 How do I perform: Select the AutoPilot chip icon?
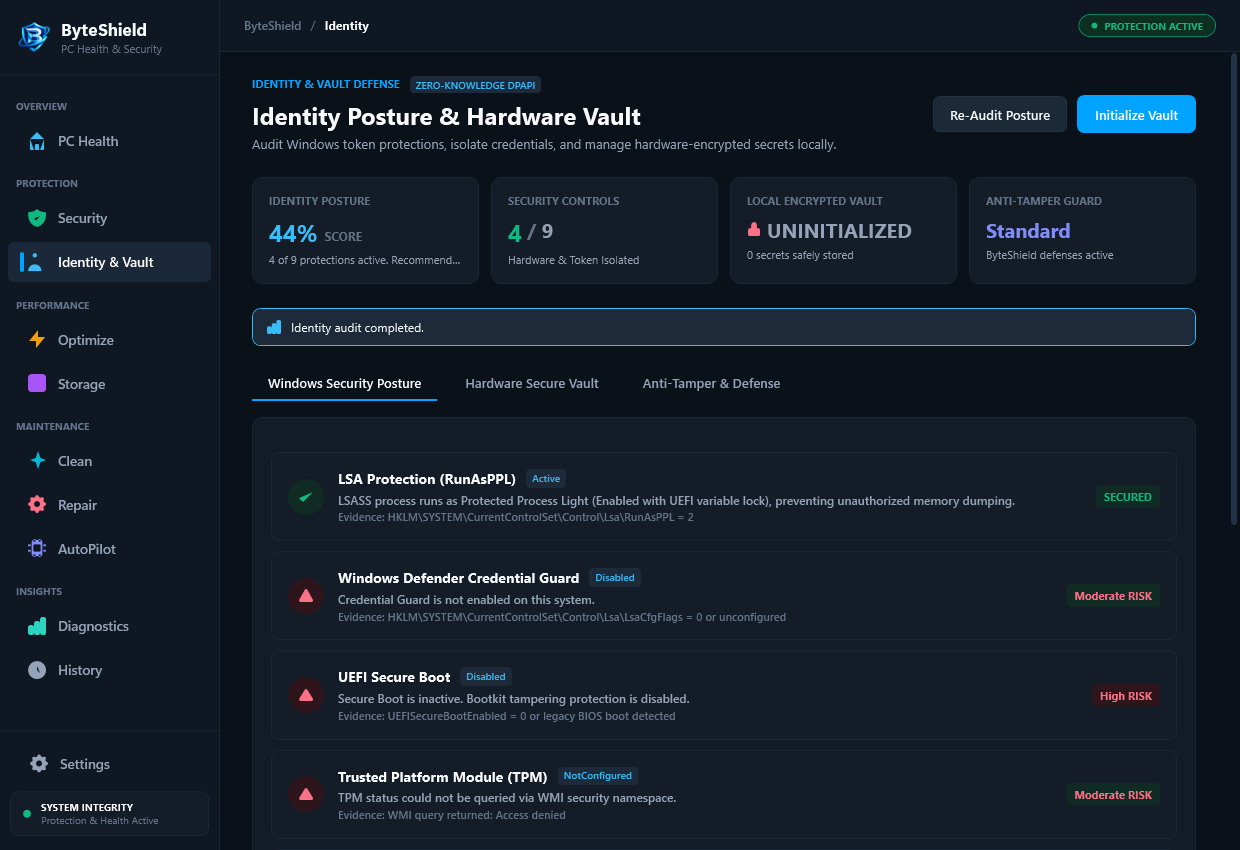(37, 548)
